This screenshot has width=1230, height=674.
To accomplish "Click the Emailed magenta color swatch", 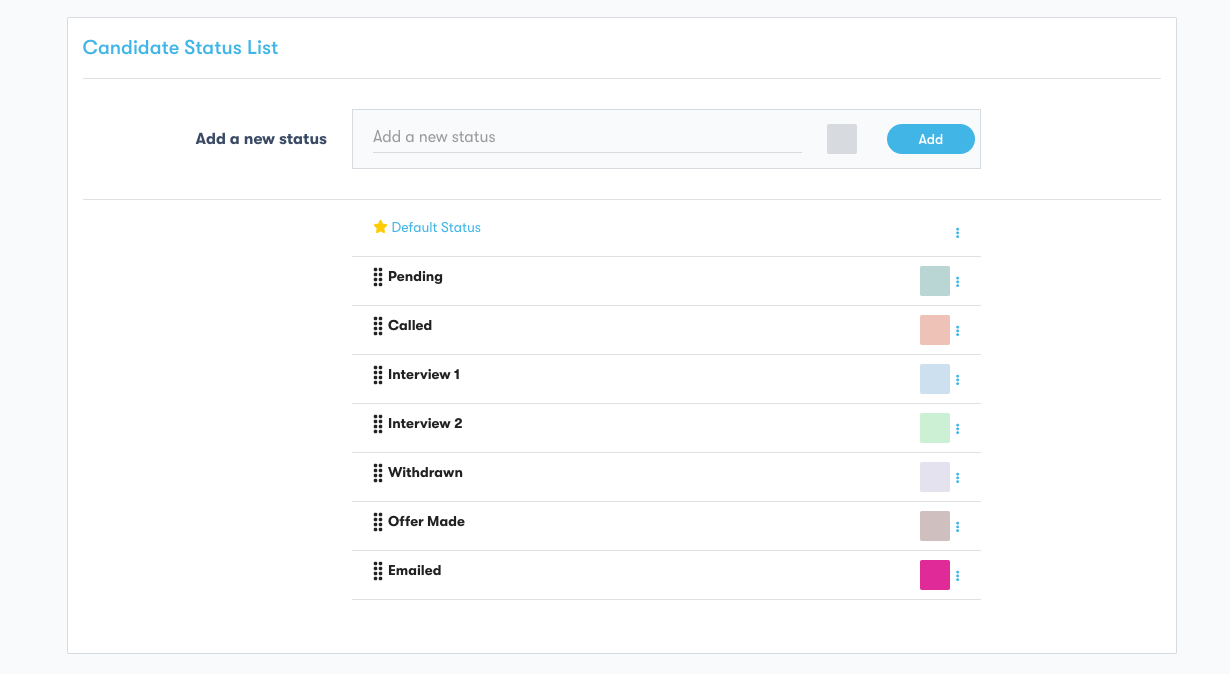I will (x=935, y=575).
